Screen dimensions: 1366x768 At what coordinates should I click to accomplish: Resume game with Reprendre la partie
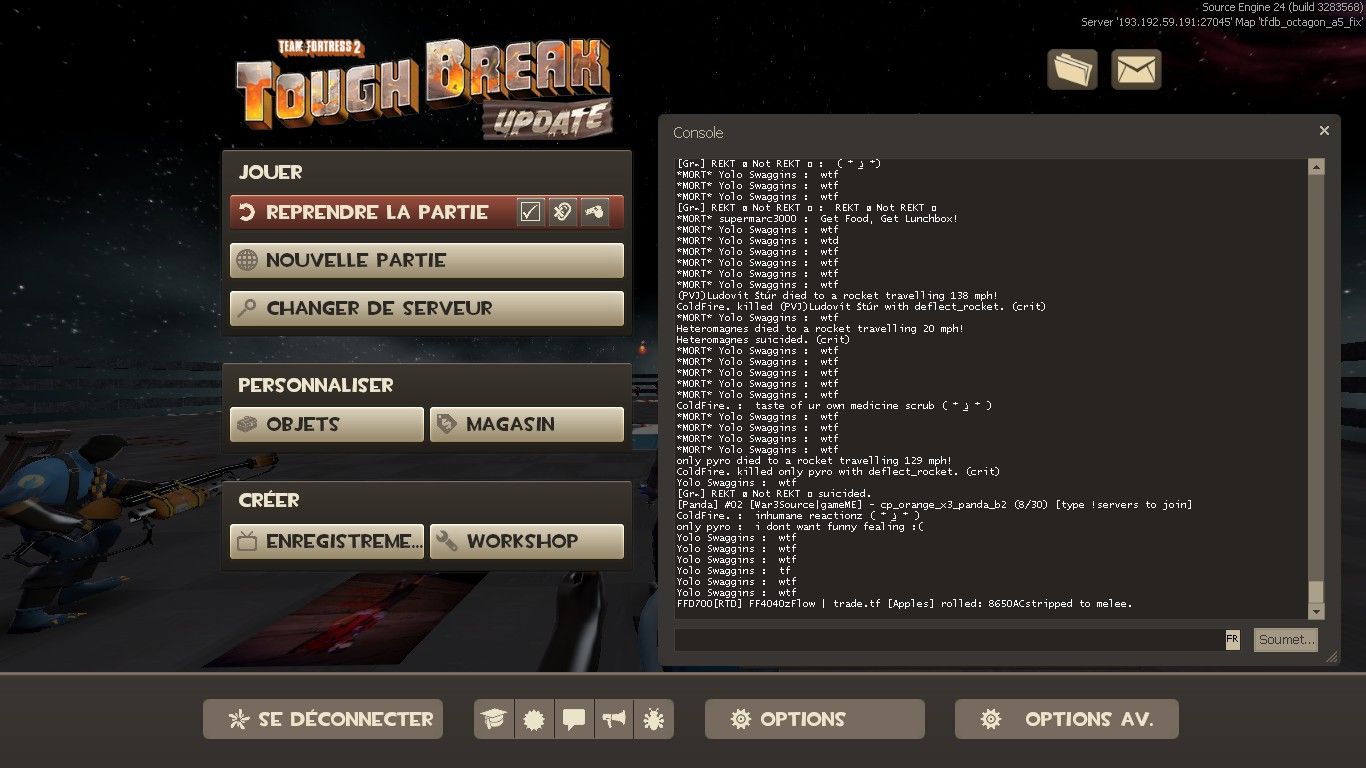[375, 212]
